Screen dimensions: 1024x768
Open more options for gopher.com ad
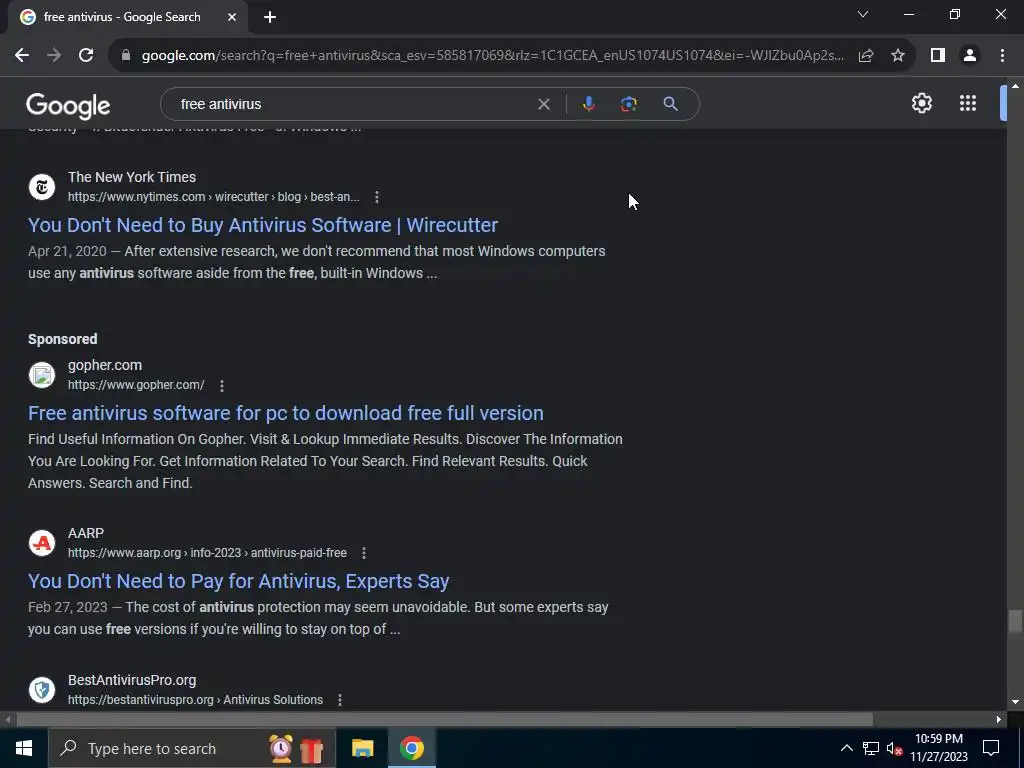pyautogui.click(x=222, y=385)
